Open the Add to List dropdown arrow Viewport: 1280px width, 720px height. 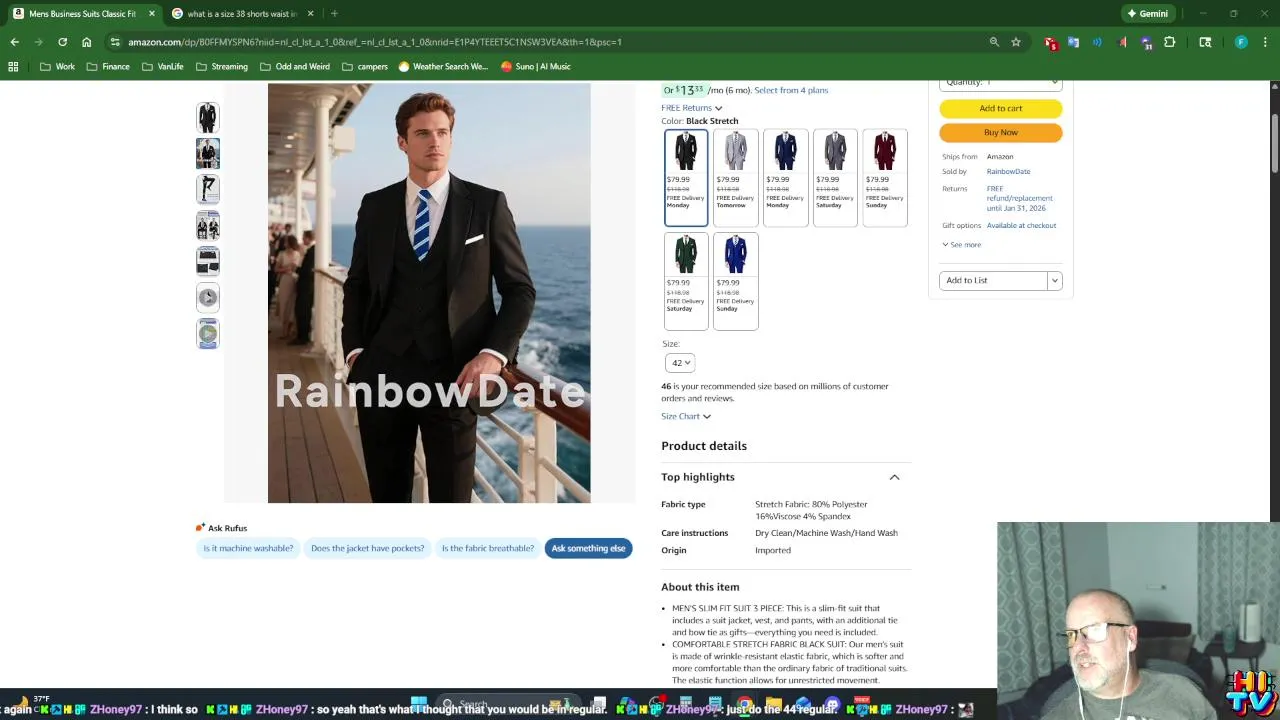point(1054,281)
